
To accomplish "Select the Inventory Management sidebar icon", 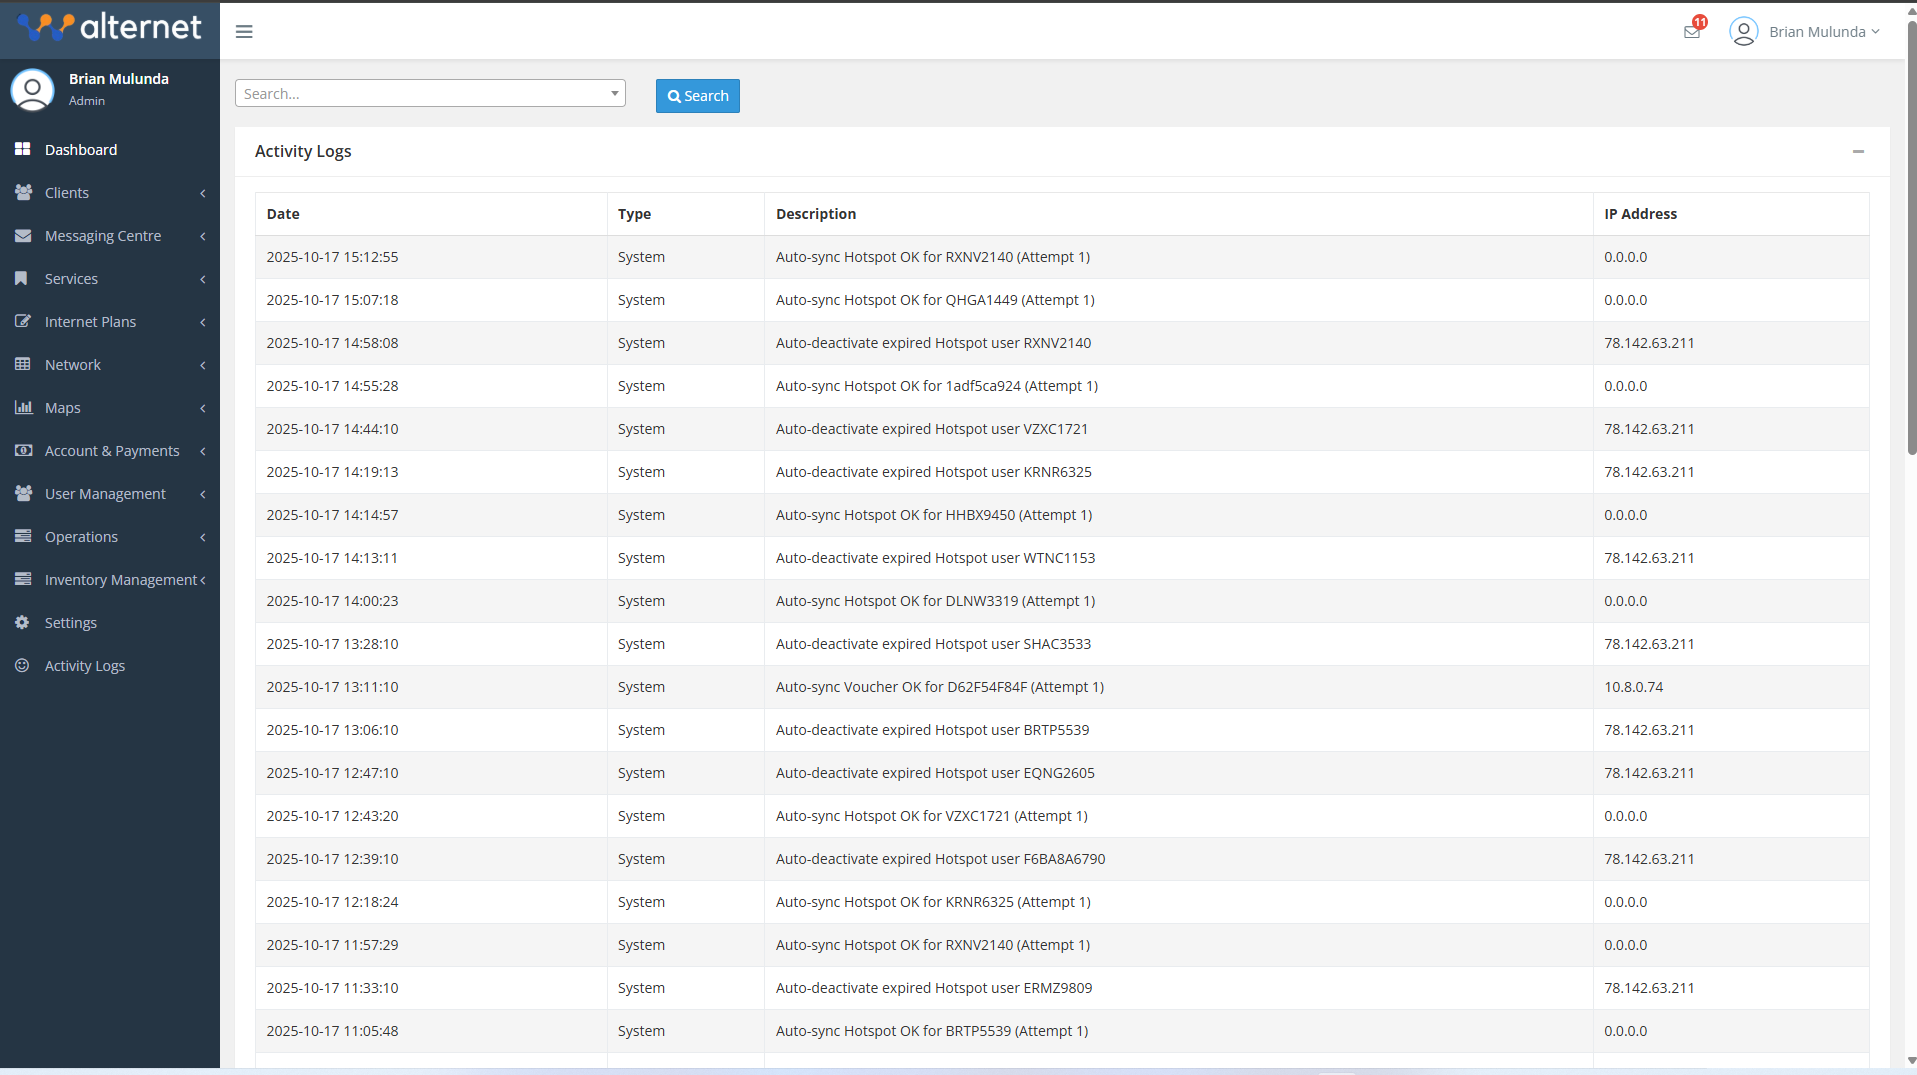I will 23,579.
